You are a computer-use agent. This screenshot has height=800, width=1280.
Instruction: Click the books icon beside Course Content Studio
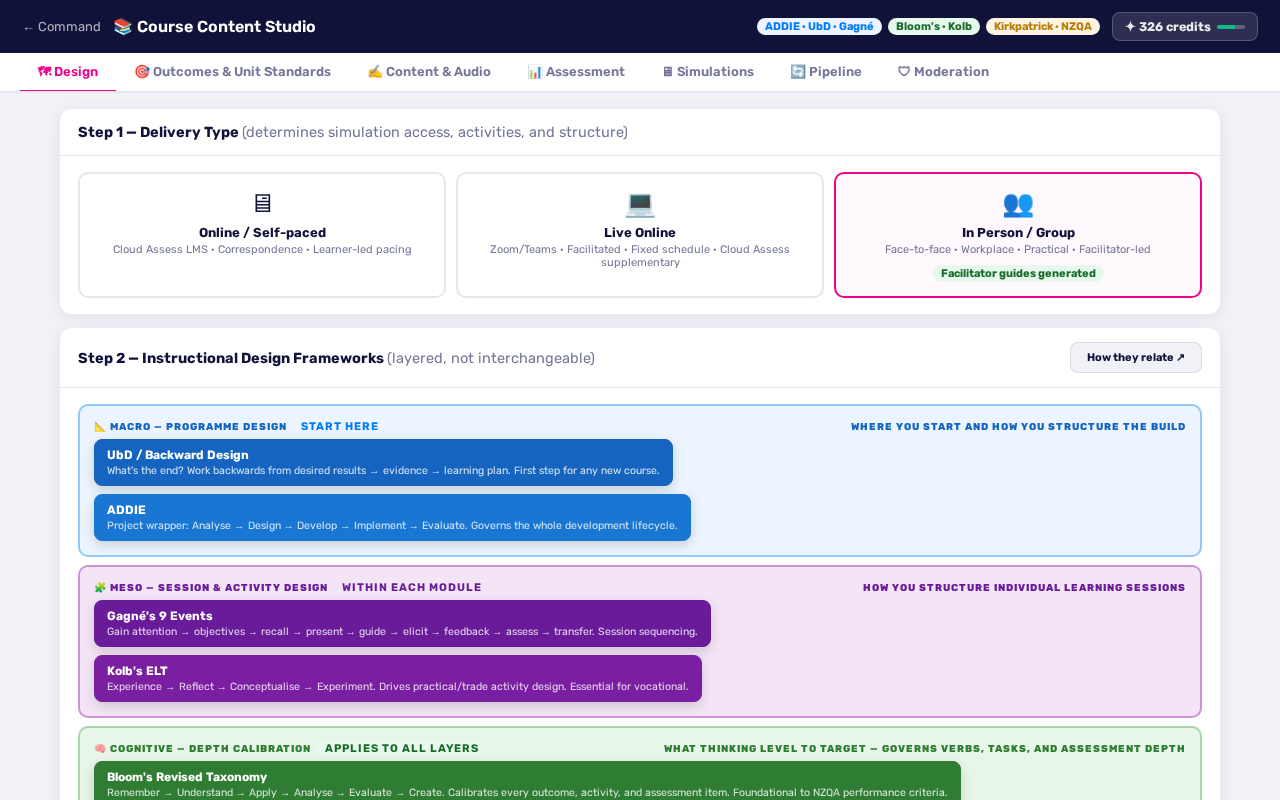coord(123,27)
